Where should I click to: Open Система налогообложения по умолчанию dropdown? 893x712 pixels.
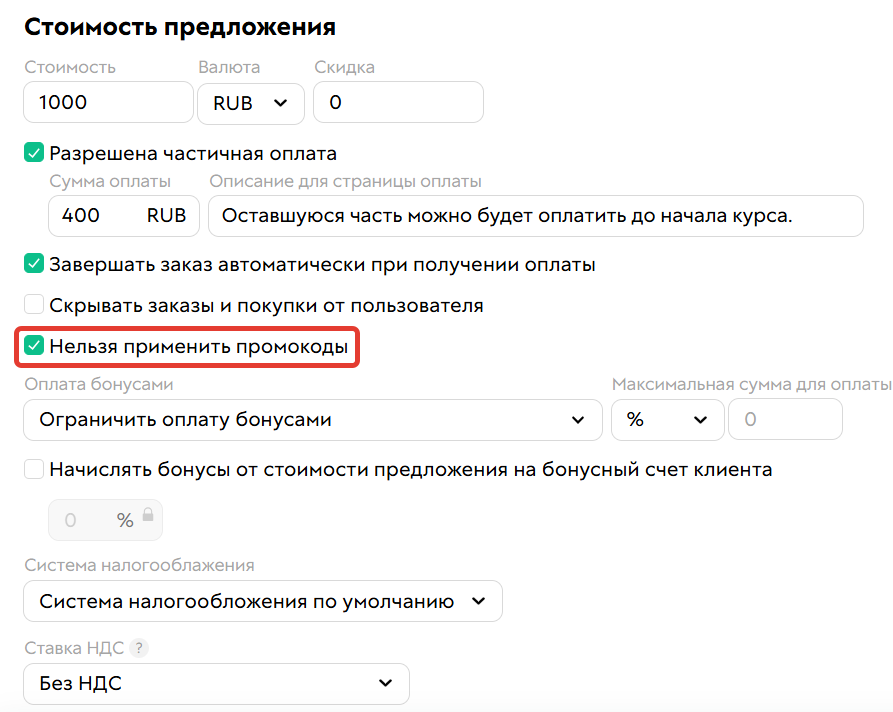click(x=263, y=601)
